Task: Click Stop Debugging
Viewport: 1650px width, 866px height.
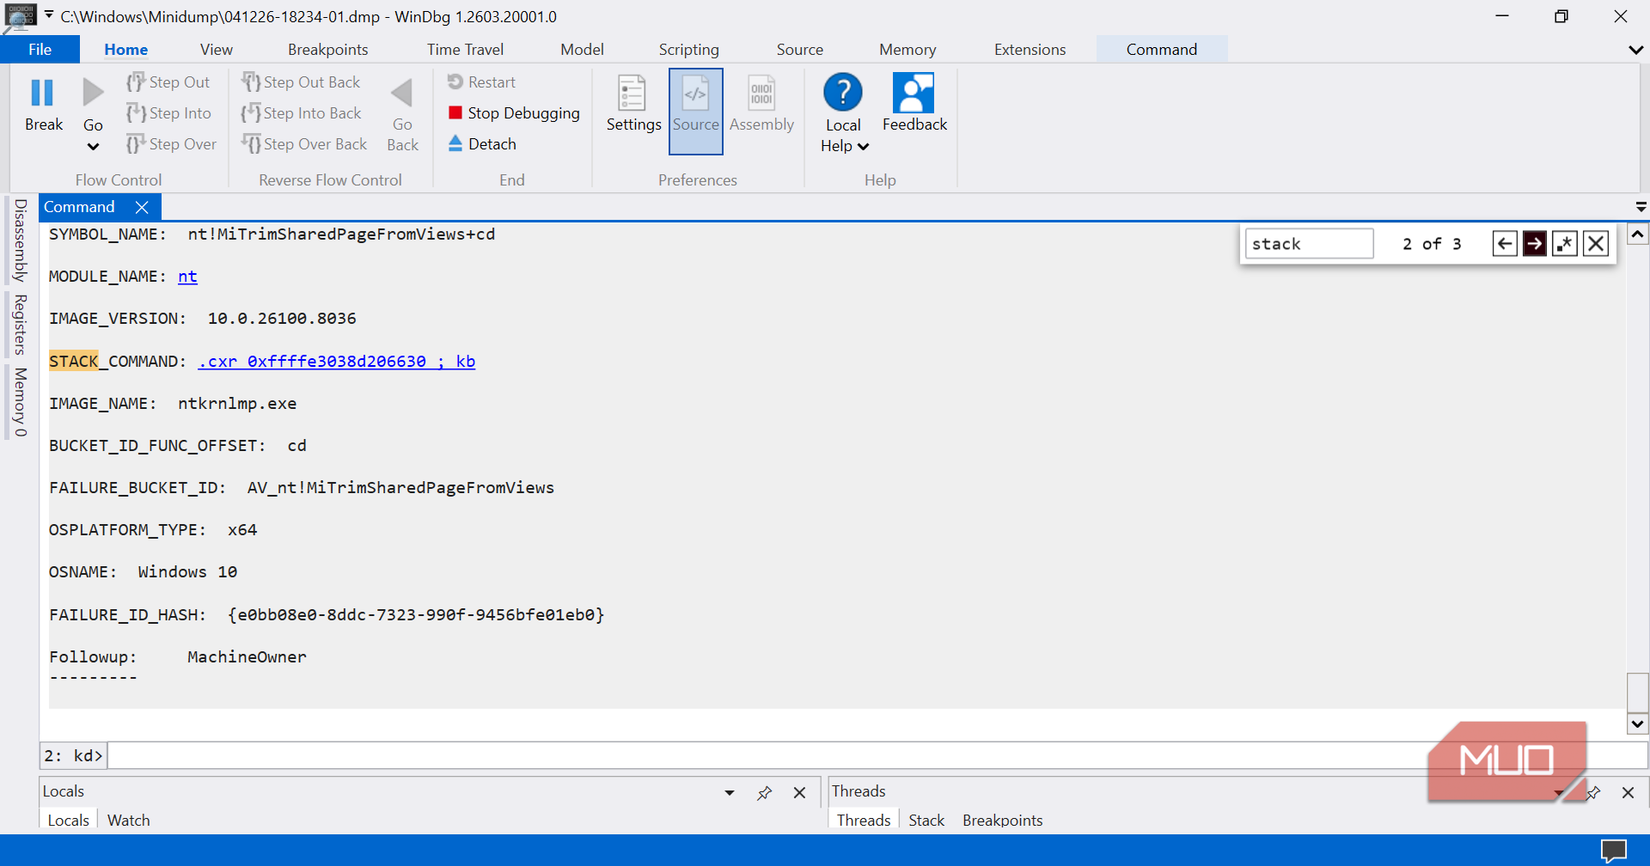Action: point(514,113)
